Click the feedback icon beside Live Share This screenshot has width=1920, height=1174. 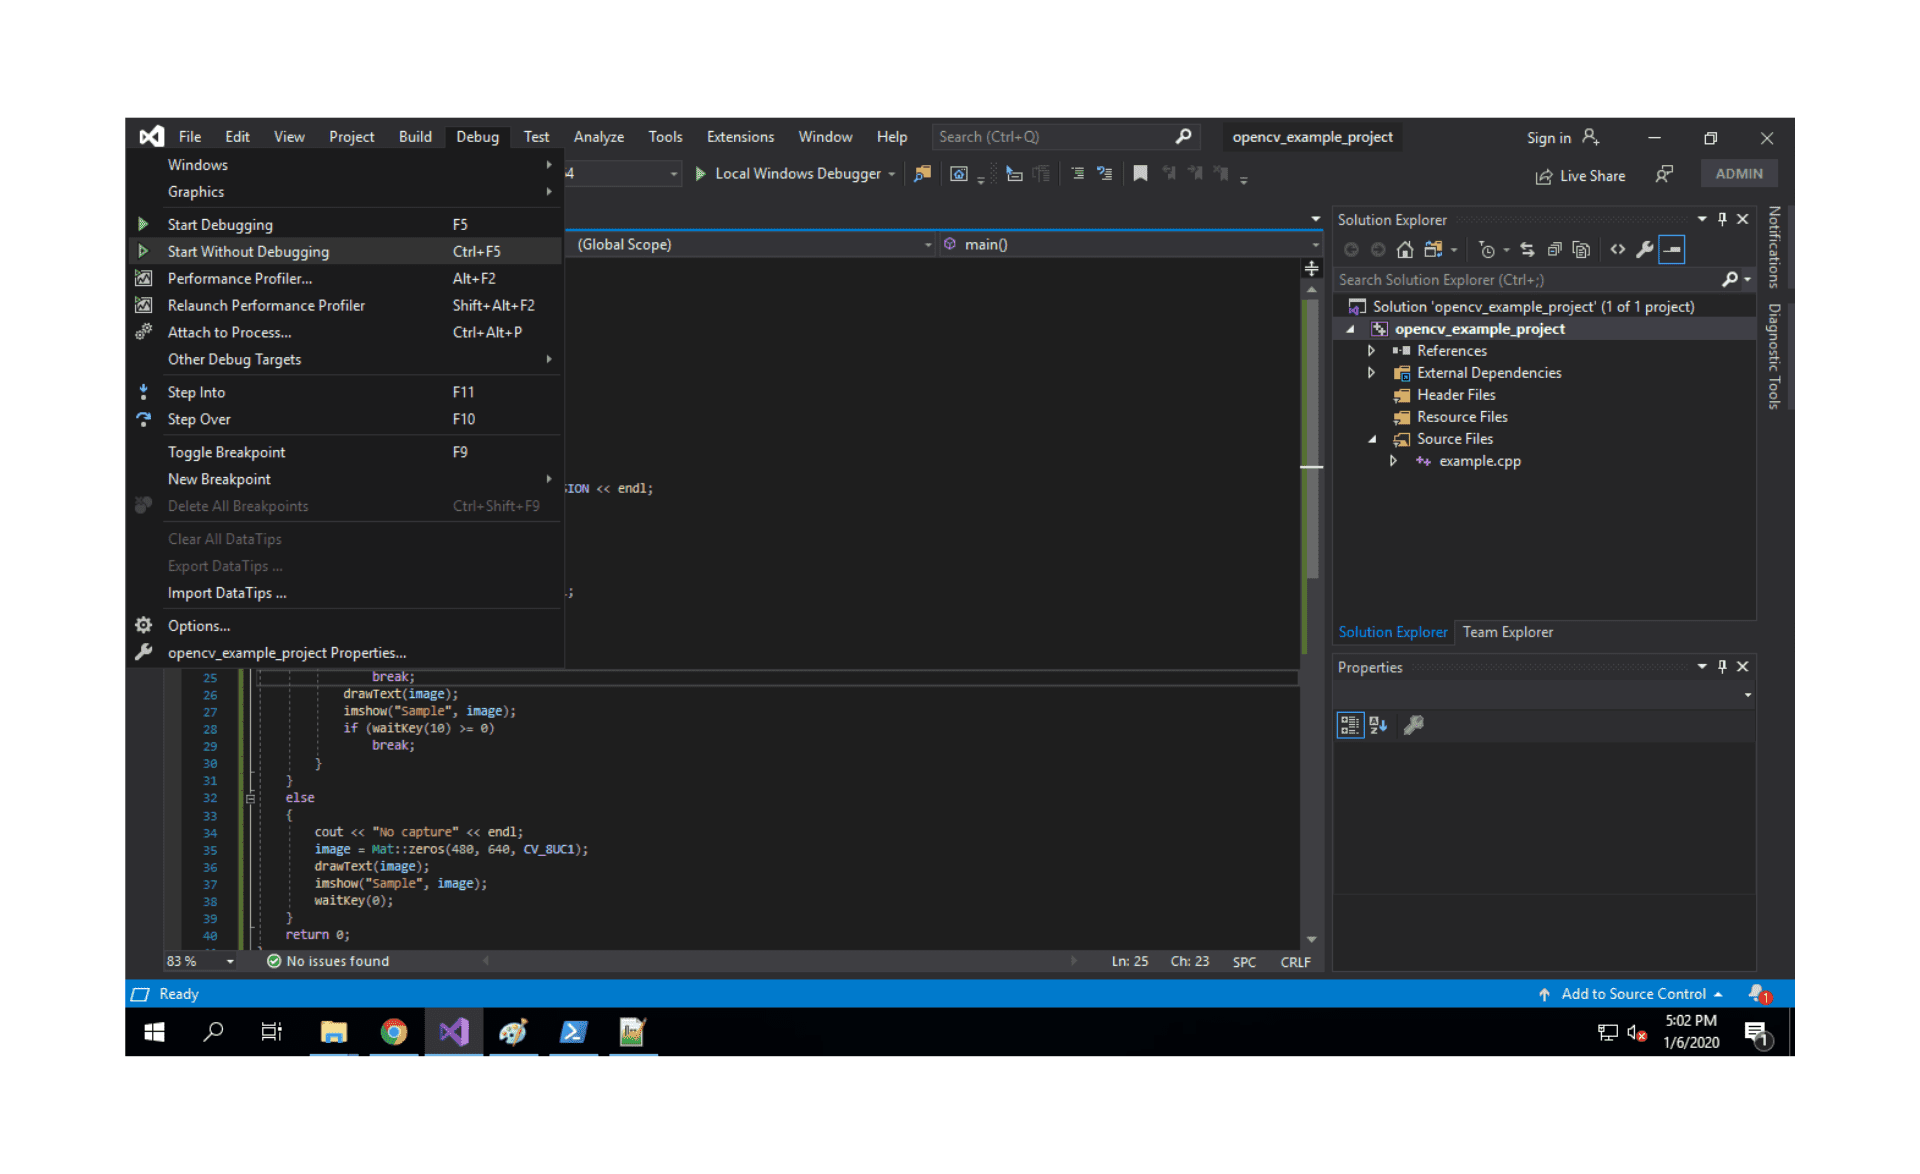coord(1664,175)
